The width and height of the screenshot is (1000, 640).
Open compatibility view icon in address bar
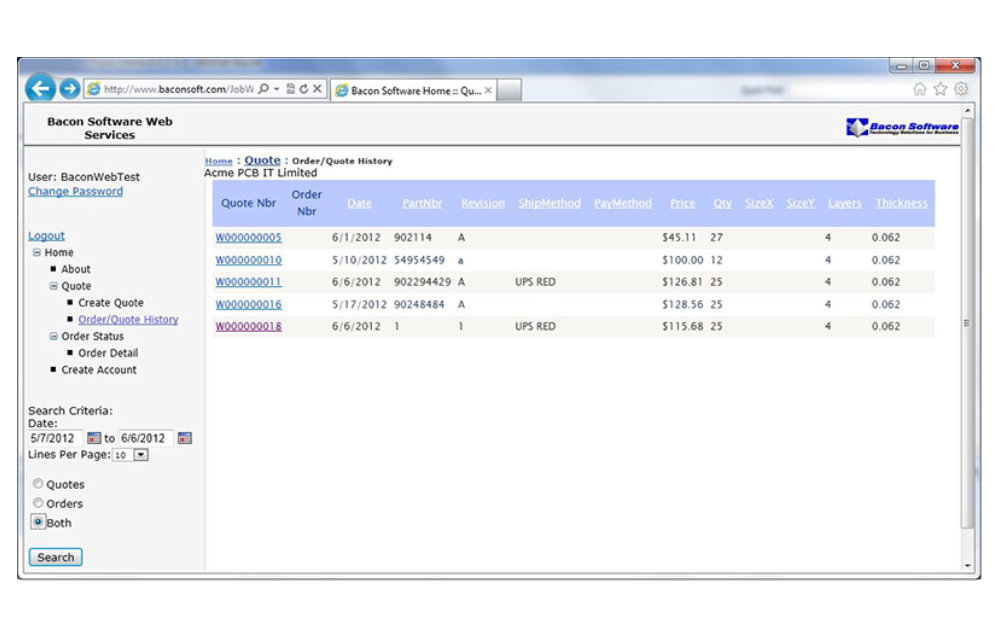click(x=291, y=89)
